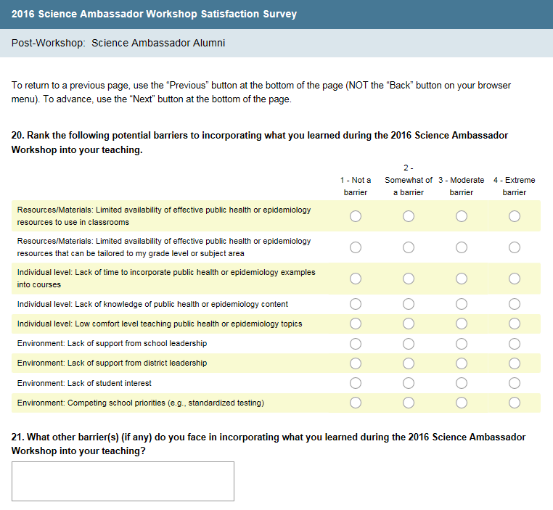Select 'Extreme barrier' for lack of student interest

514,383
